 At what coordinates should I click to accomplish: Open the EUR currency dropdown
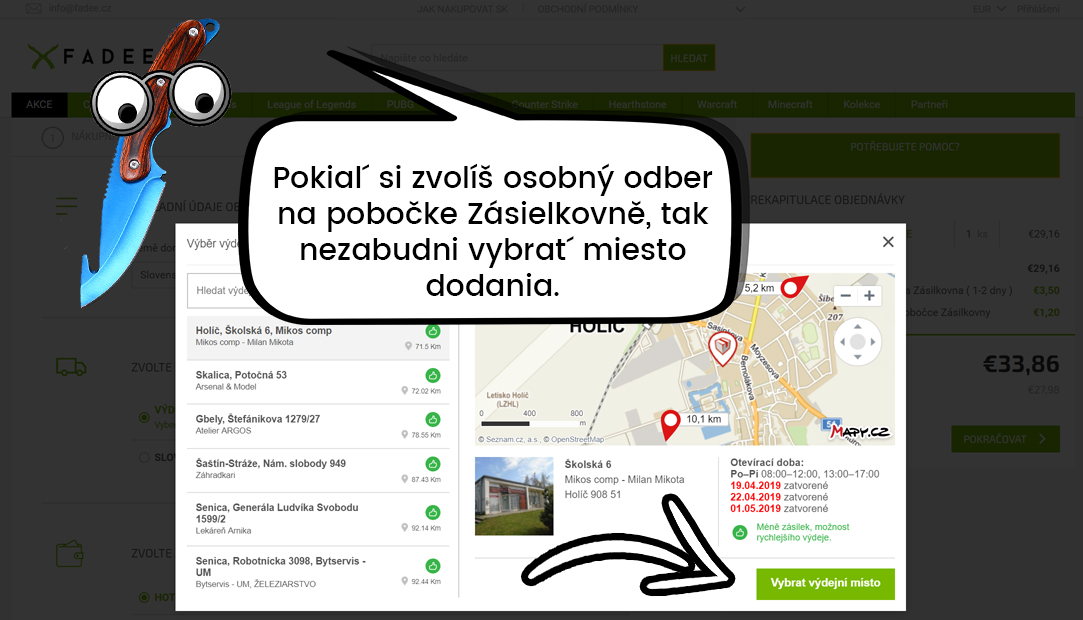988,9
